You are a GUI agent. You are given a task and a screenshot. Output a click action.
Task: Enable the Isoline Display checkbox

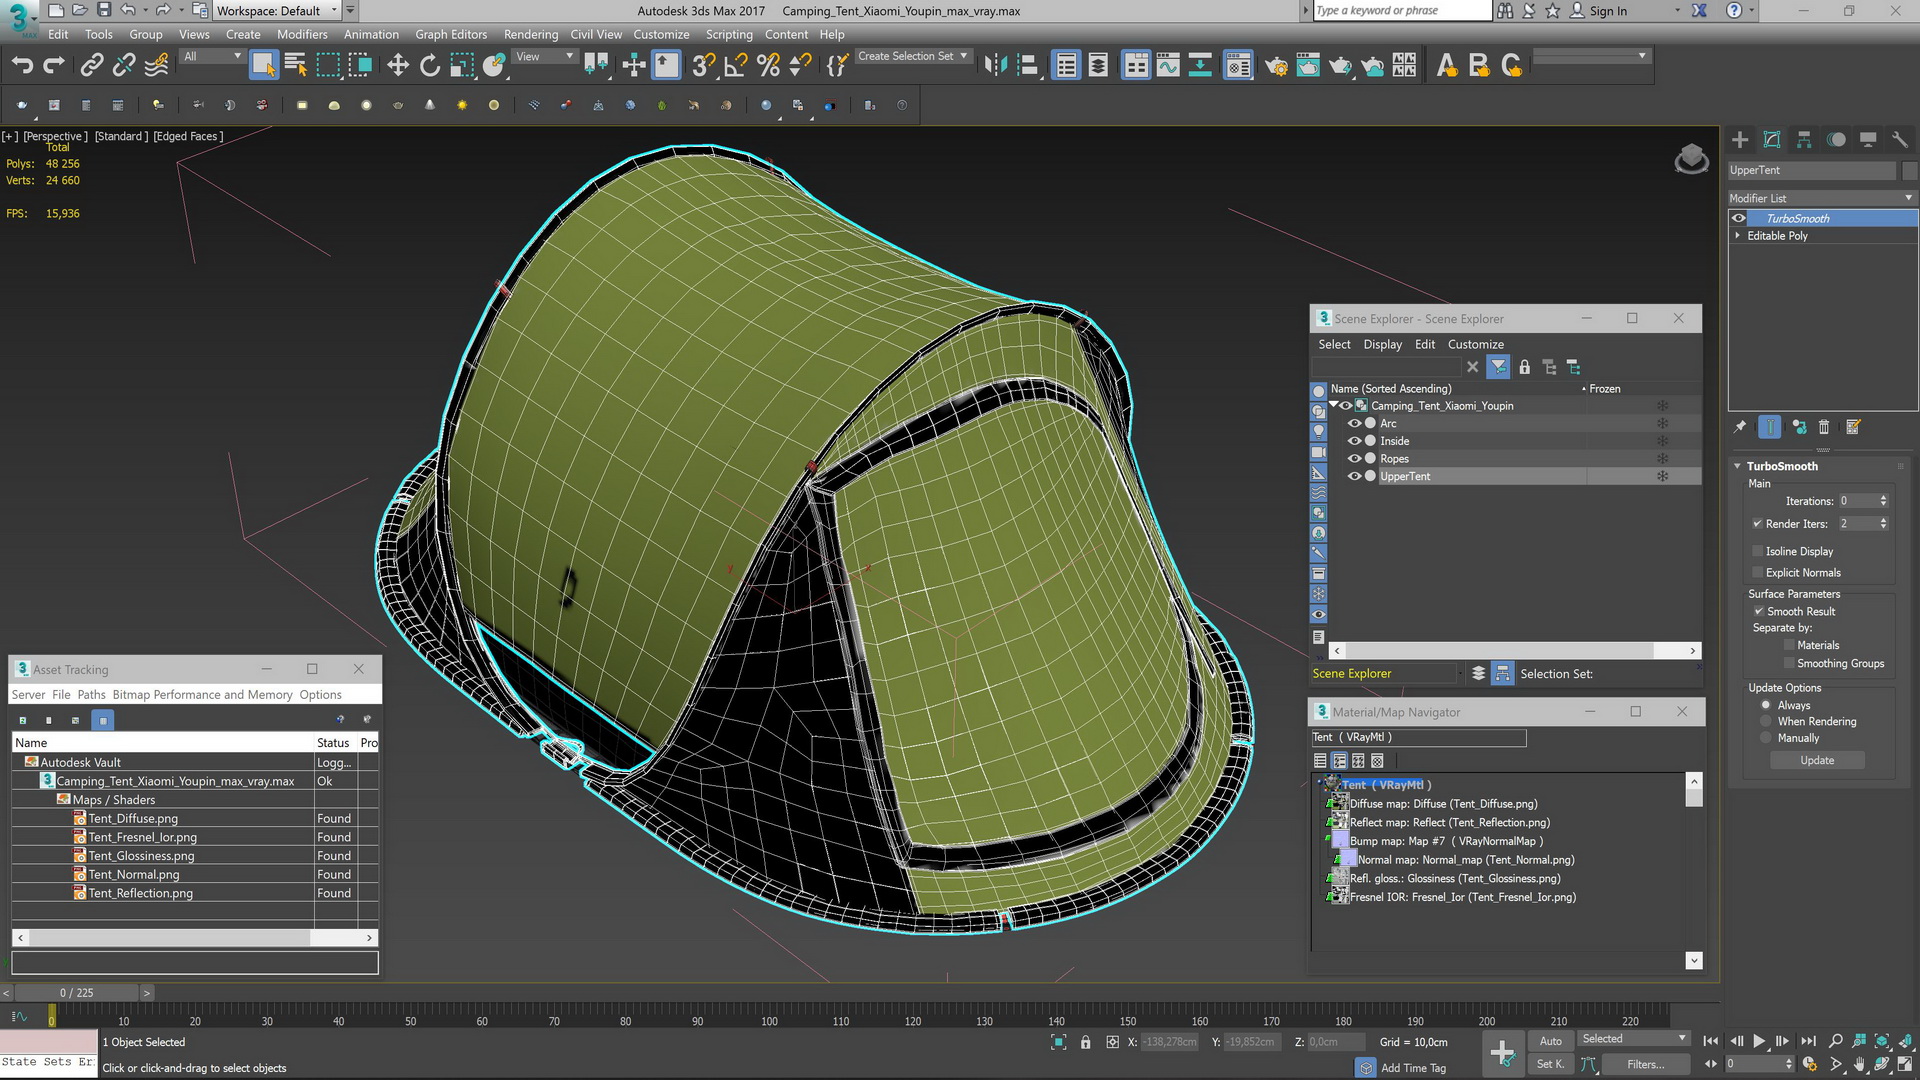click(x=1758, y=551)
